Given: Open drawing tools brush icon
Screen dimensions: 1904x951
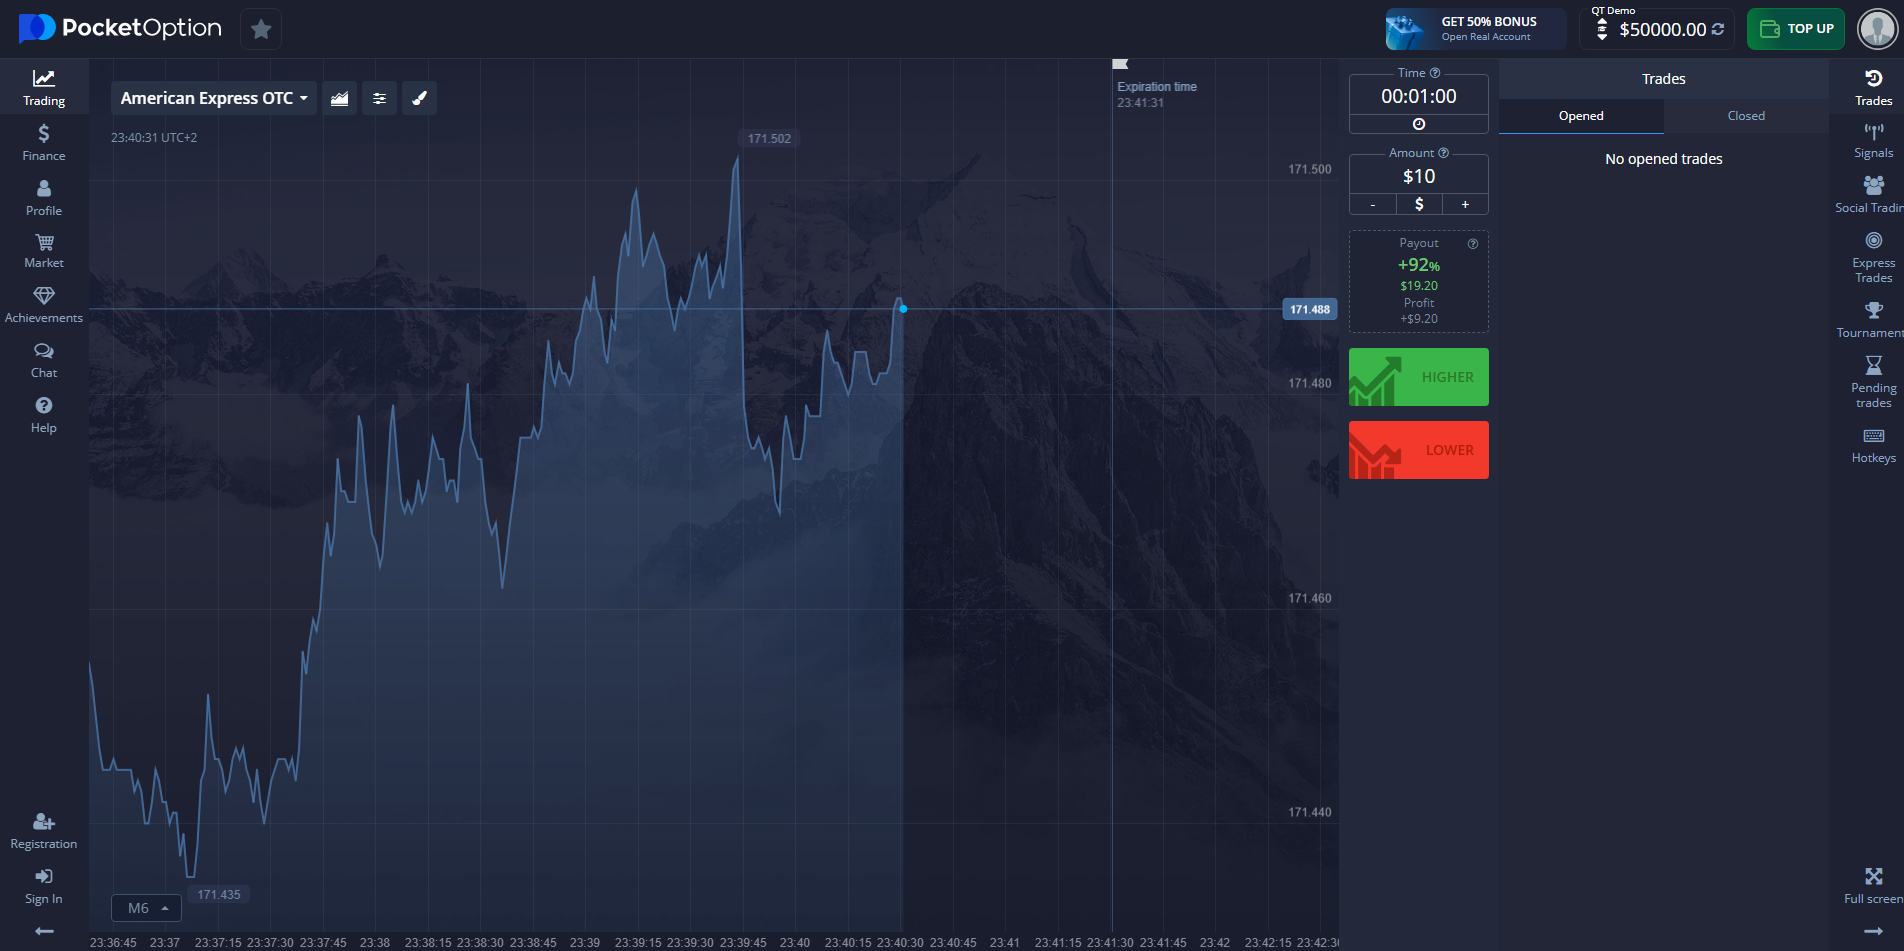Looking at the screenshot, I should tap(420, 98).
